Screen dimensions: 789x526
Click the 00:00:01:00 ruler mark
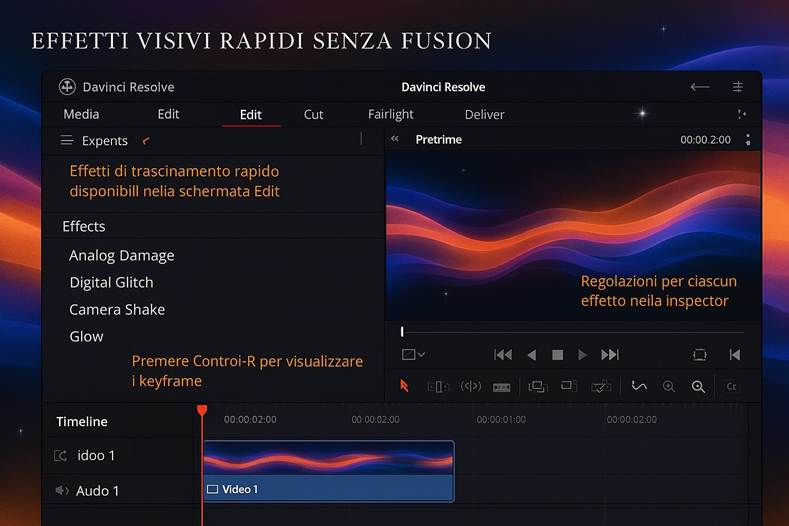[x=501, y=419]
